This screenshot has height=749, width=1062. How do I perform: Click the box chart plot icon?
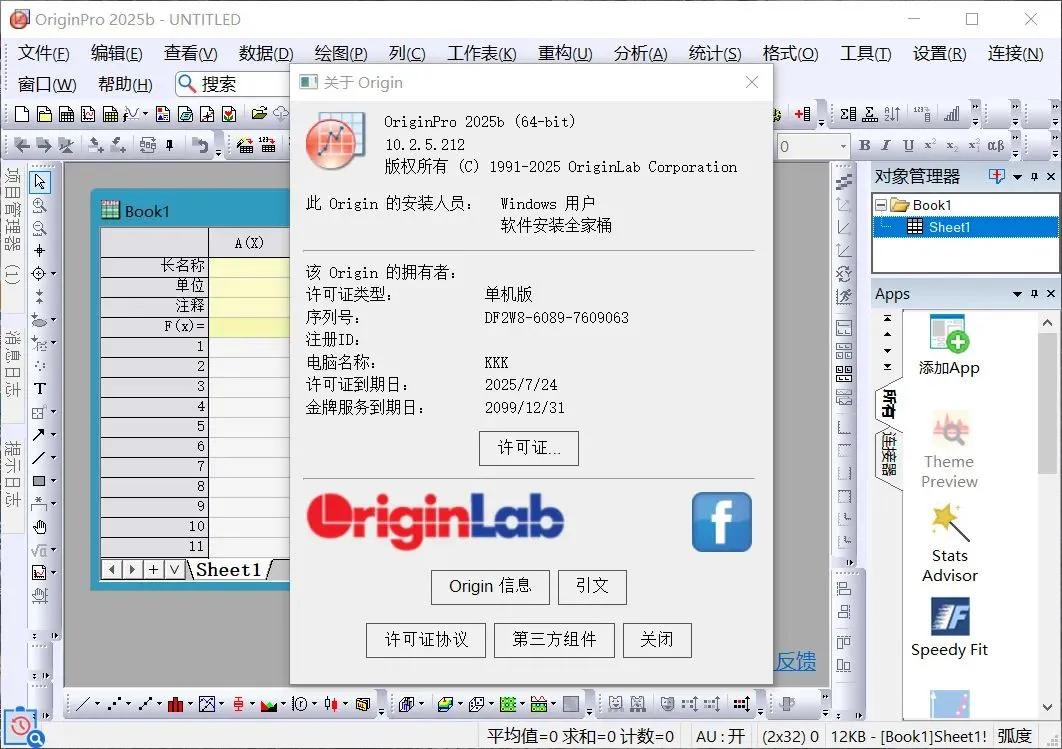237,704
